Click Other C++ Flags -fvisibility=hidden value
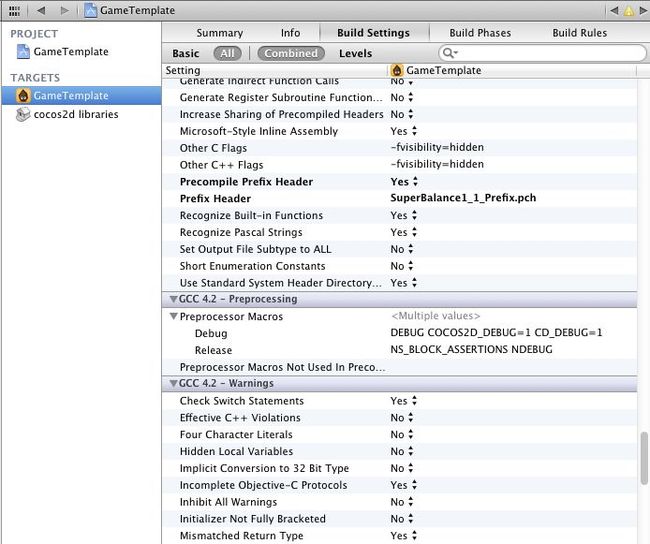Viewport: 650px width, 544px height. 437,164
